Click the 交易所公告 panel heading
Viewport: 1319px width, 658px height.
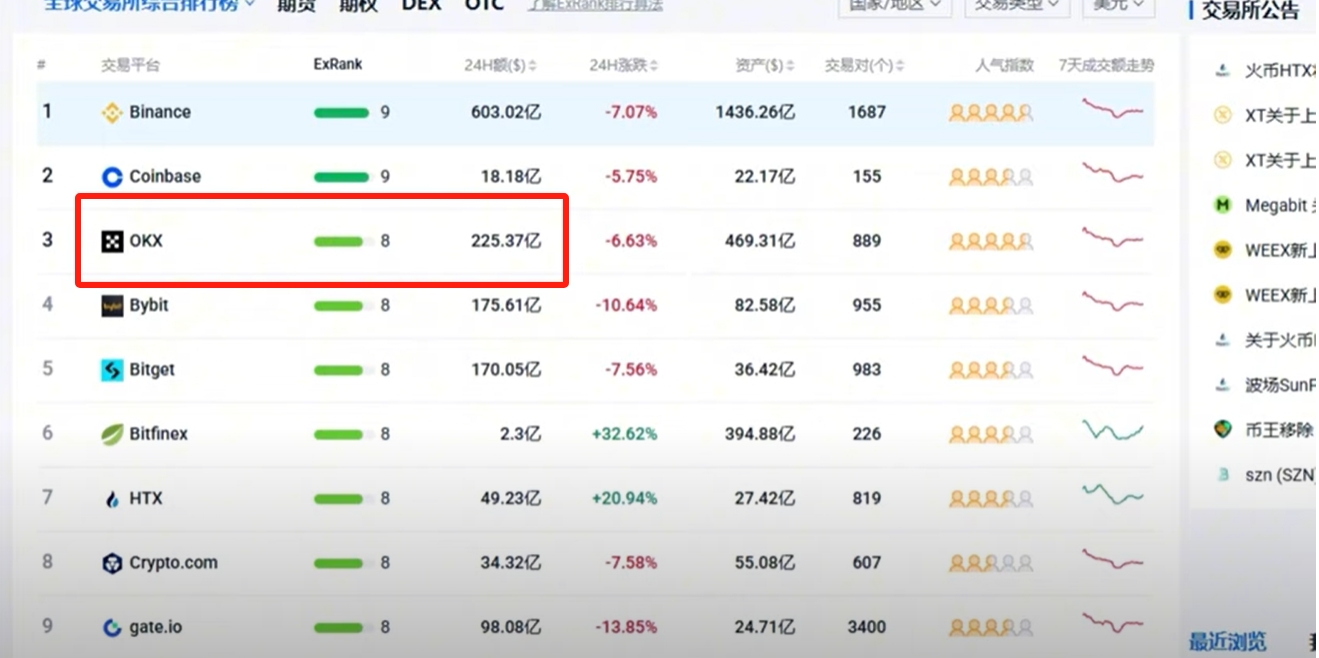point(1250,10)
